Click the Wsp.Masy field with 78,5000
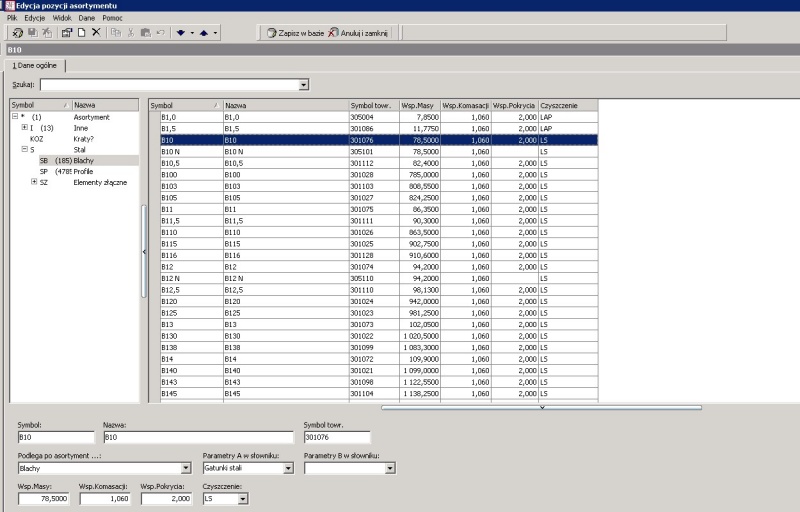The image size is (800, 512). [43, 499]
